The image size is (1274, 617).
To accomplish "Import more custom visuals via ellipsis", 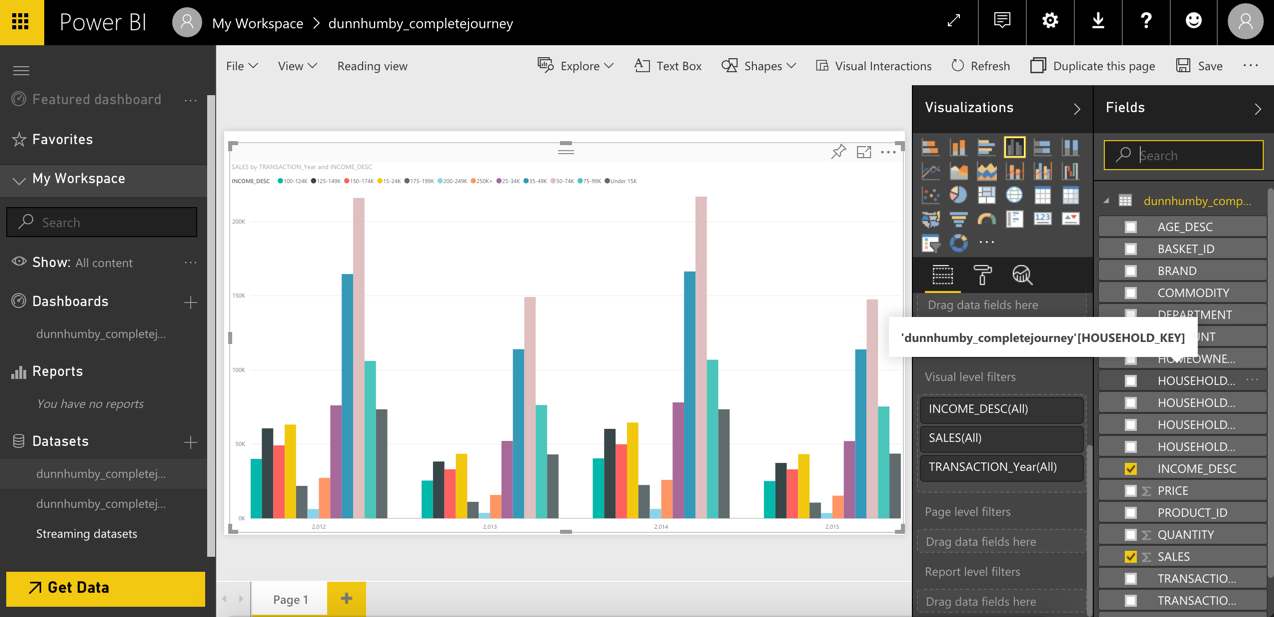I will point(987,243).
